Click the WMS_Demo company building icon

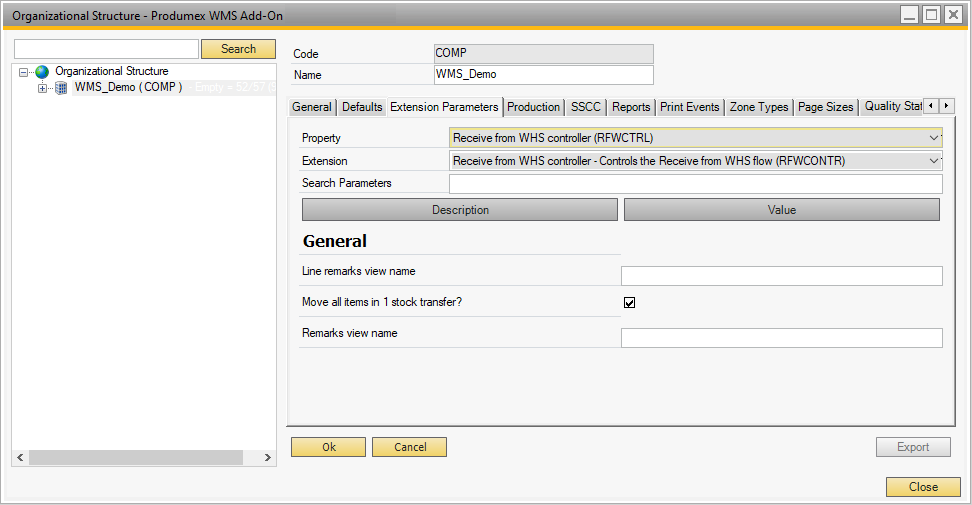[x=61, y=88]
